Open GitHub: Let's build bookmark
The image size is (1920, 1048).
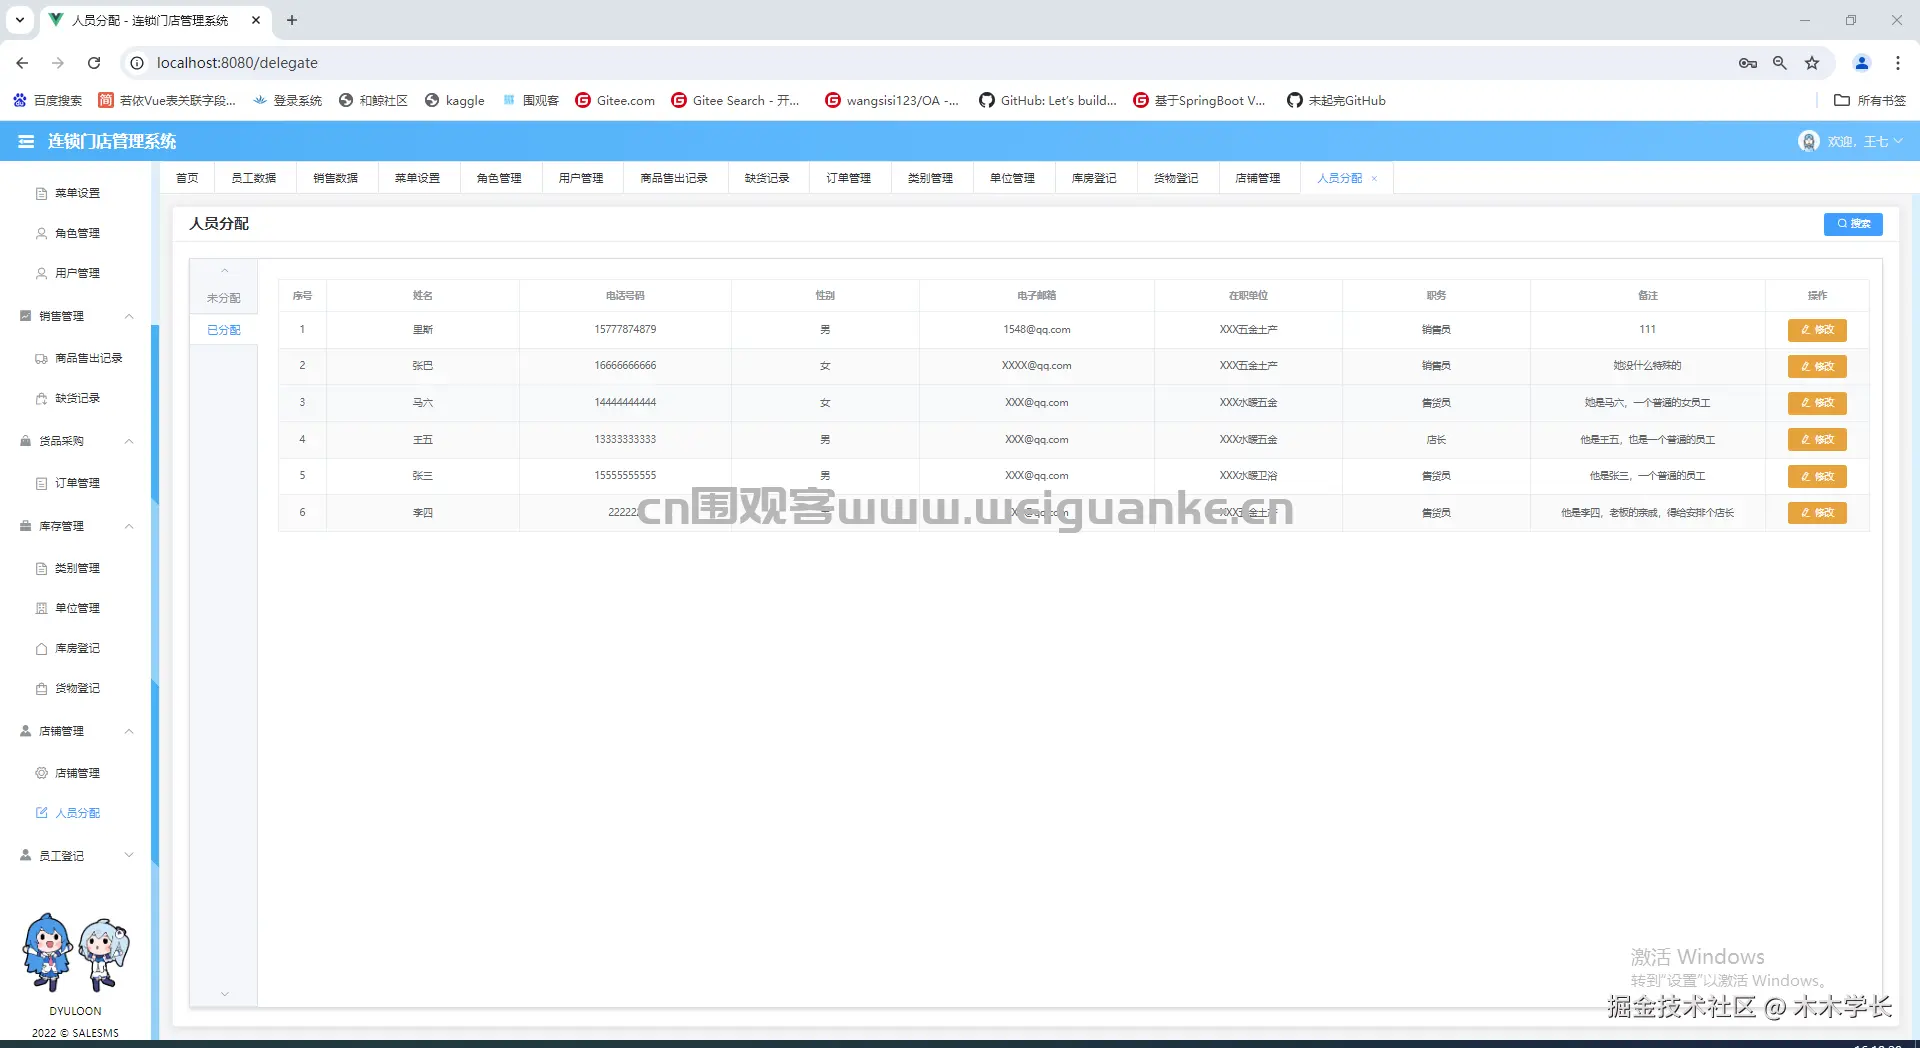(1047, 100)
